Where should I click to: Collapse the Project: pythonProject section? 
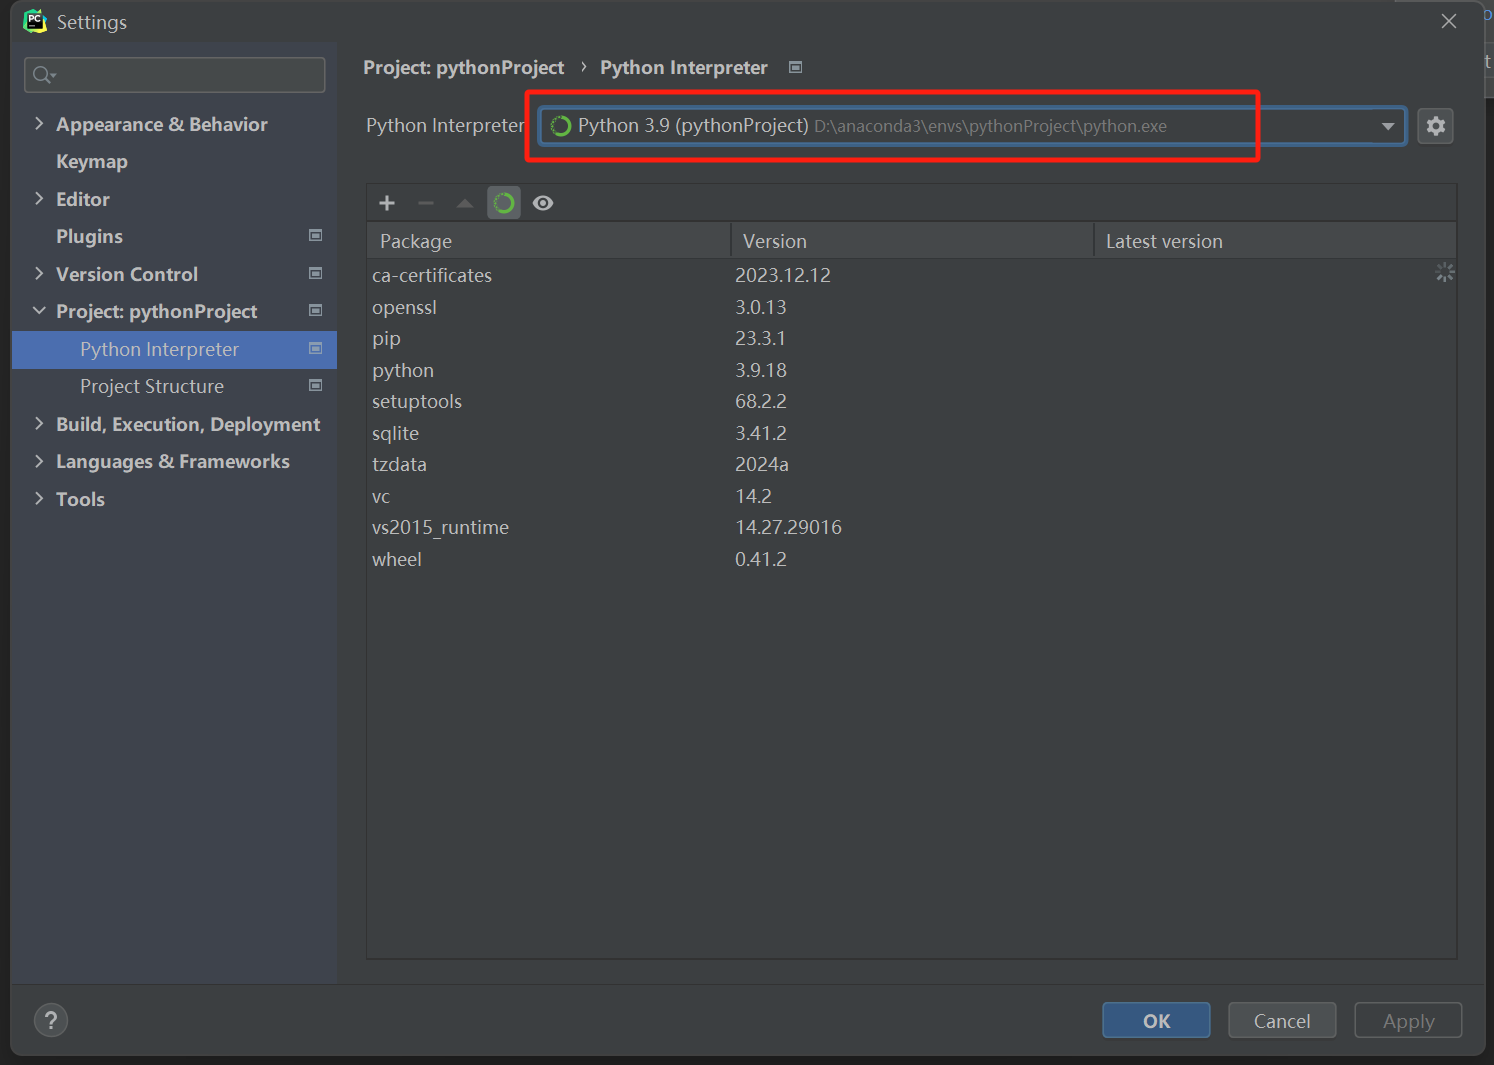39,311
